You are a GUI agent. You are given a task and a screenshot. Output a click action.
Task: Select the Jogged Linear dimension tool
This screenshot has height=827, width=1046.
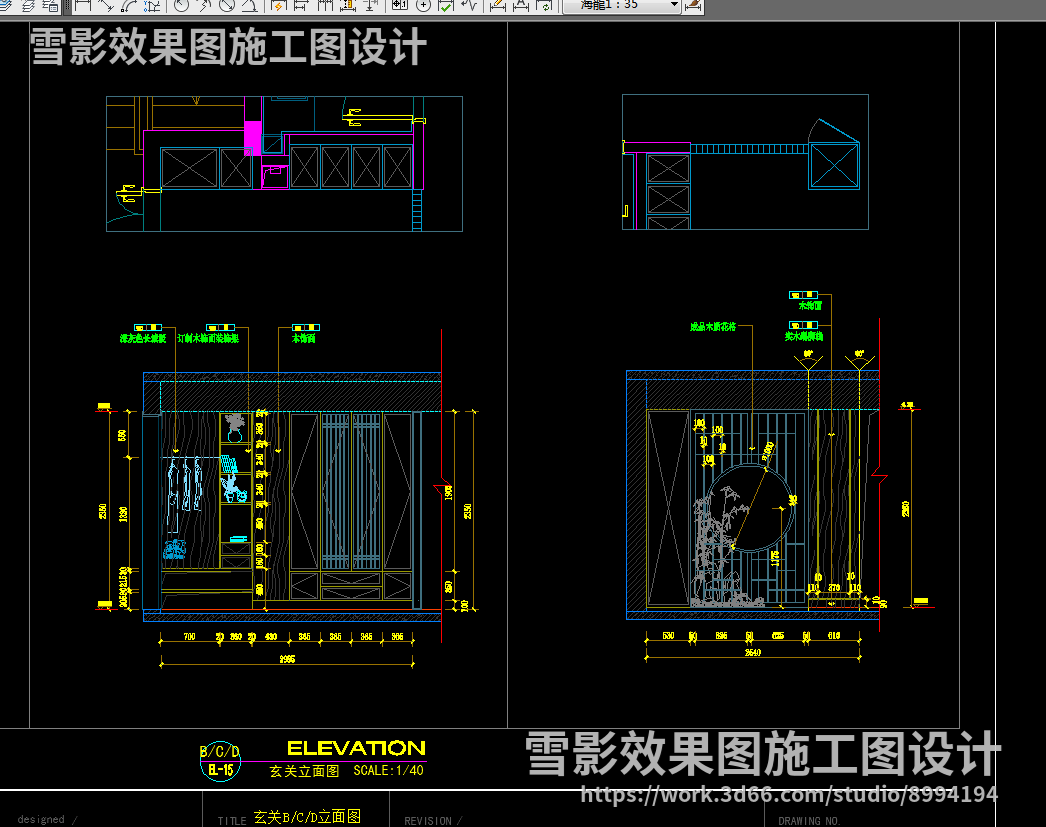[469, 5]
